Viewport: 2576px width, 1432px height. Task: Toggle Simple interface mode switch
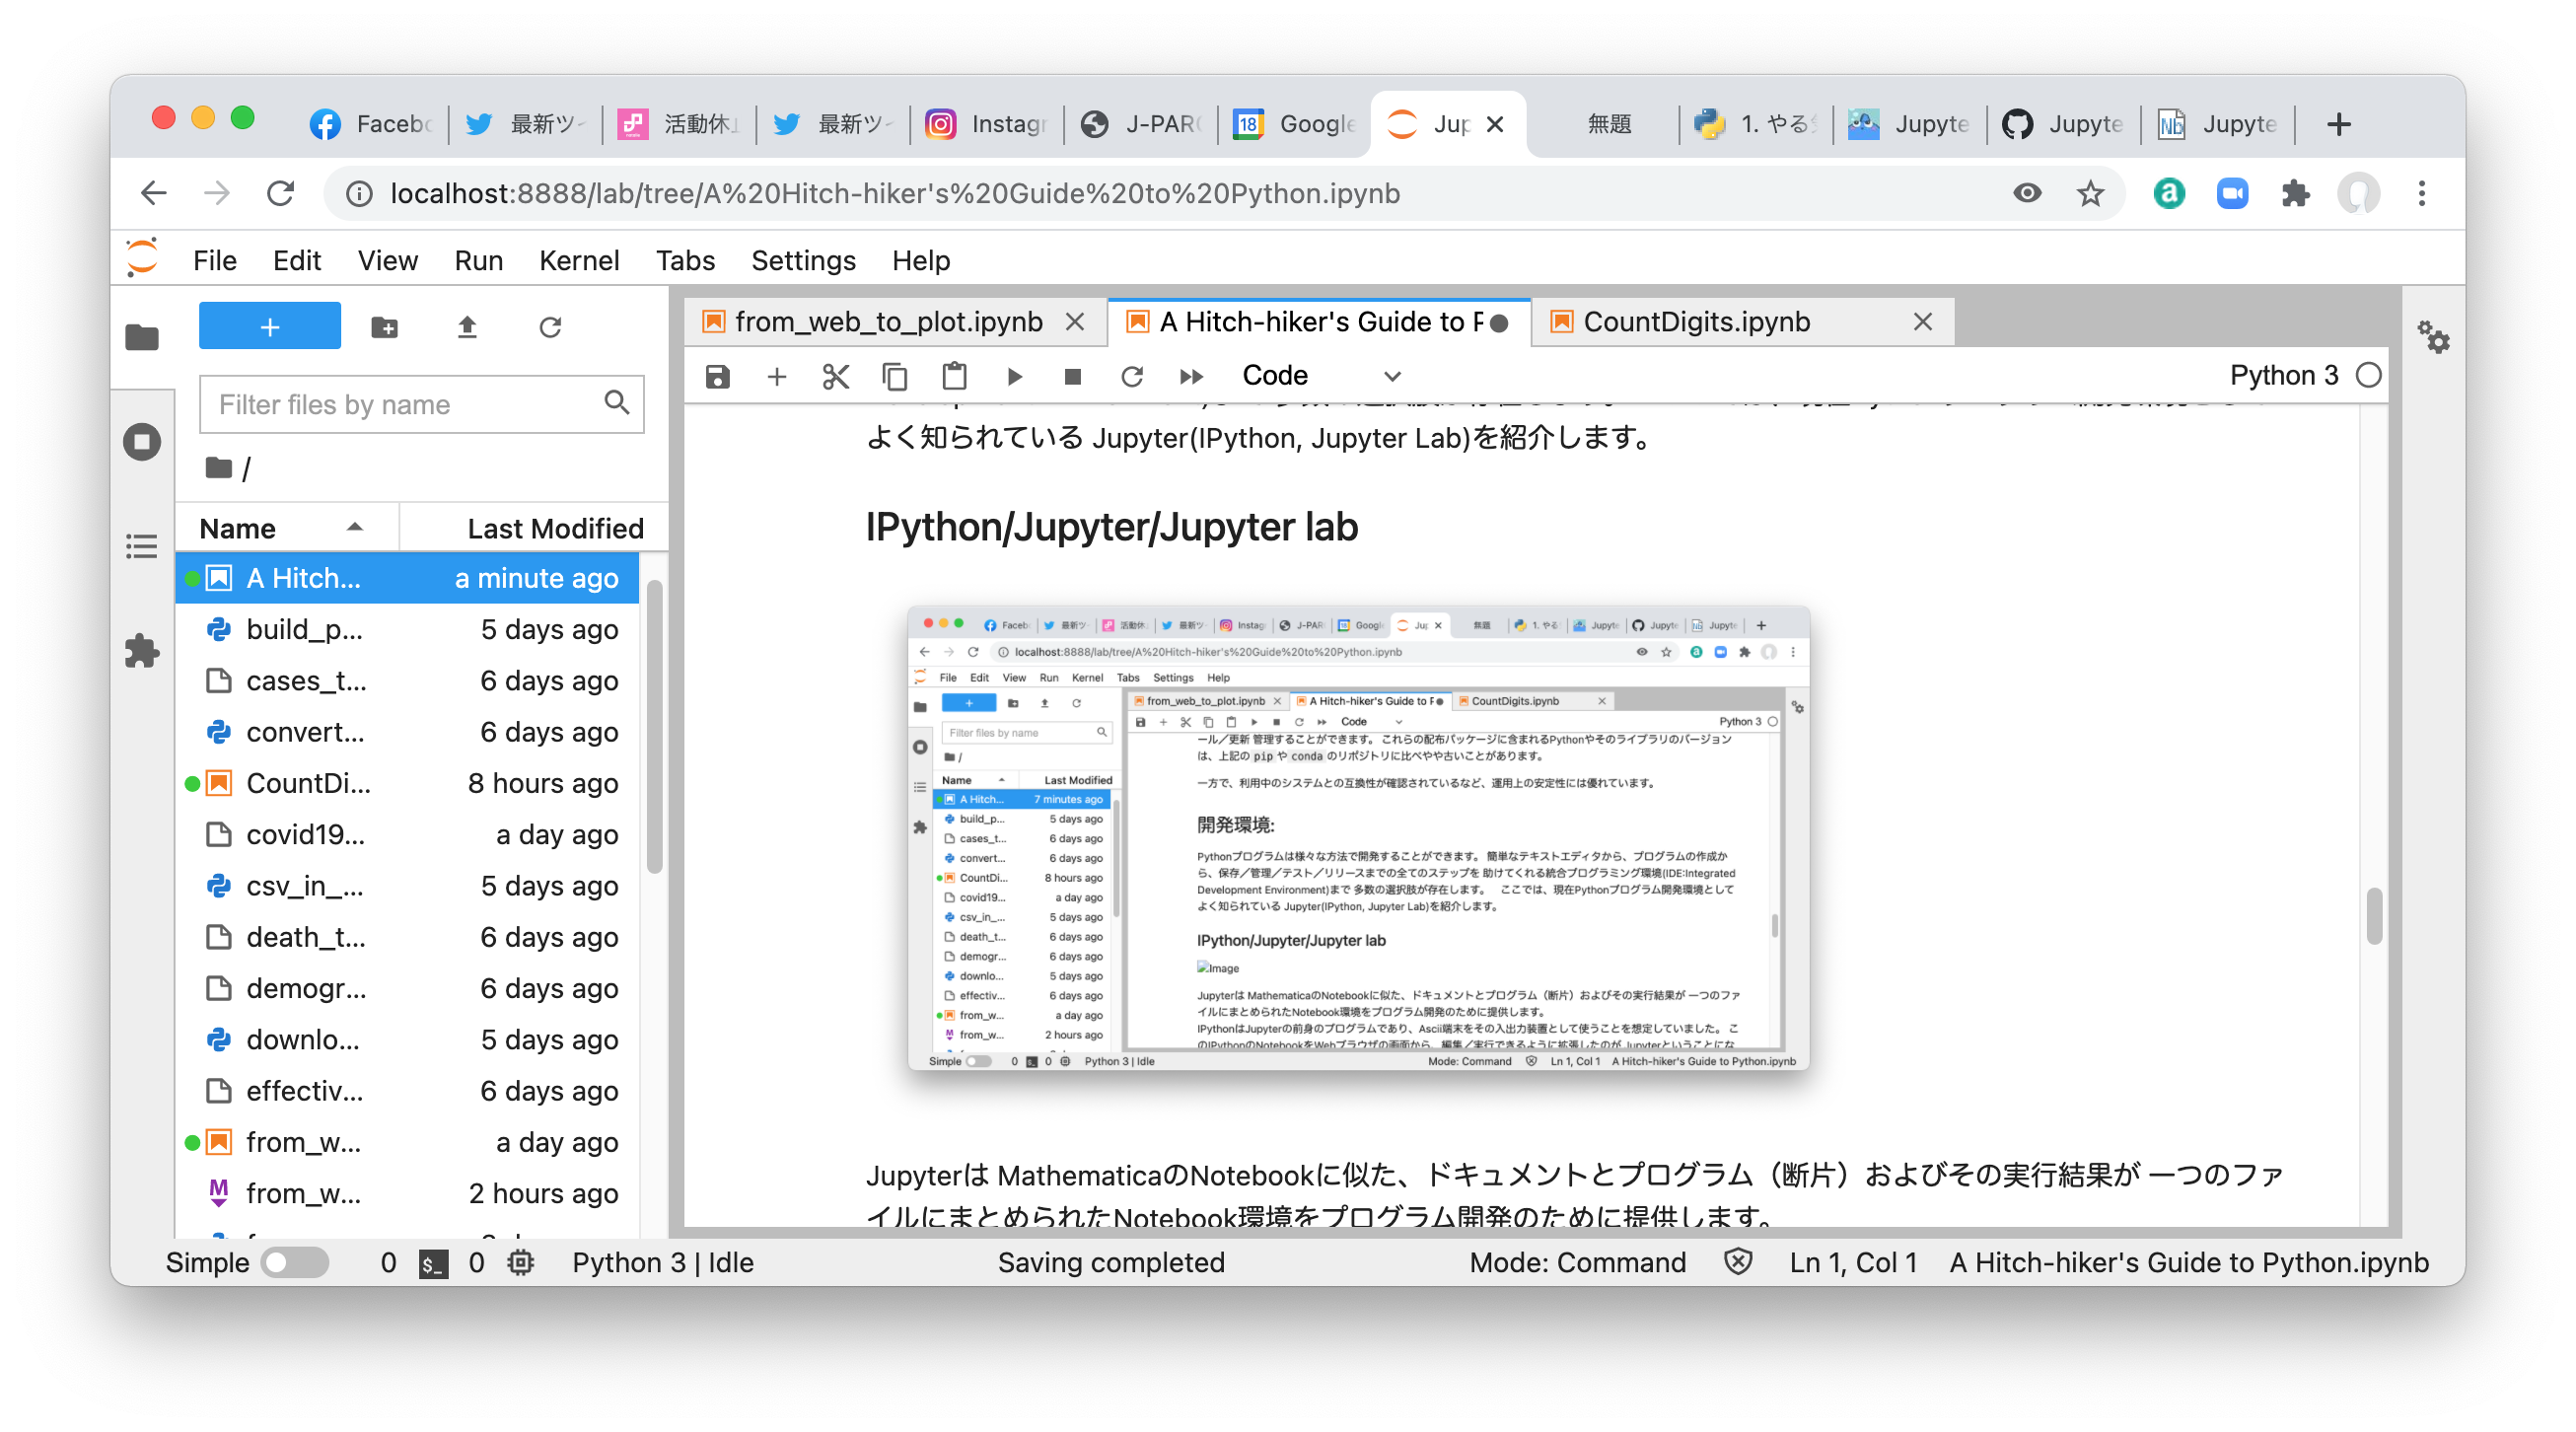[296, 1263]
